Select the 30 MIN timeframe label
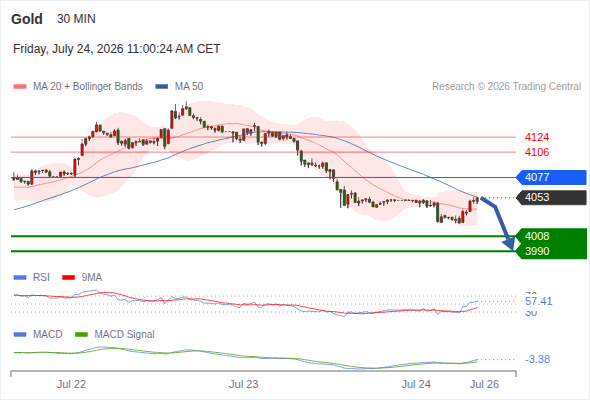Screen dimensions: 590x400 [x=76, y=19]
